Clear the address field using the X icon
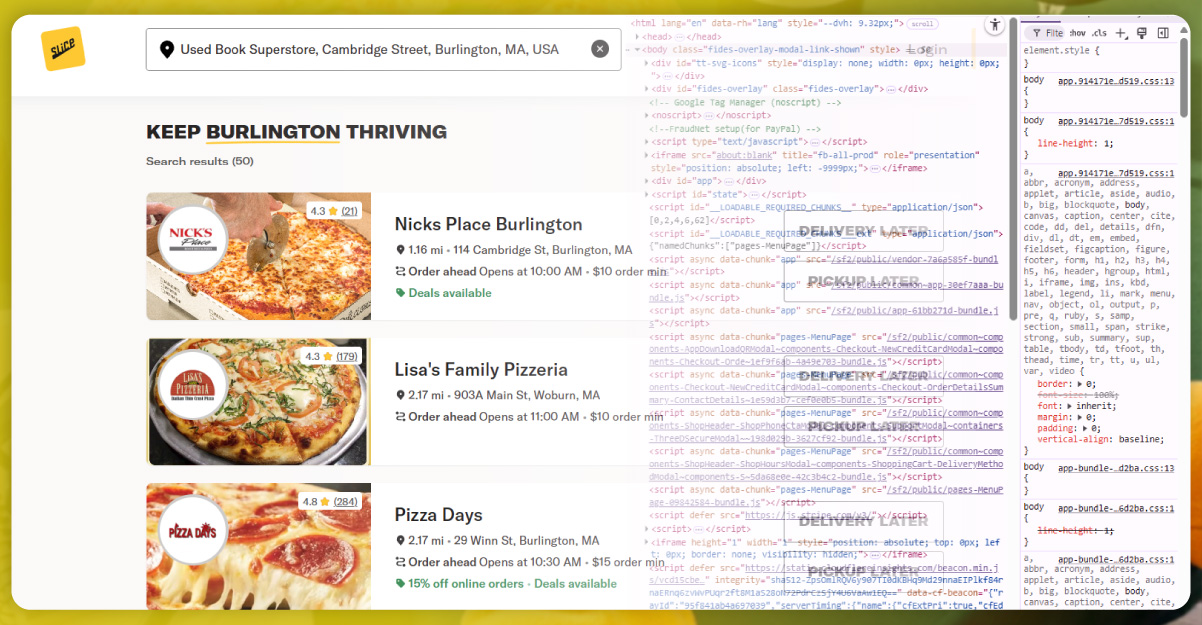 [x=599, y=48]
